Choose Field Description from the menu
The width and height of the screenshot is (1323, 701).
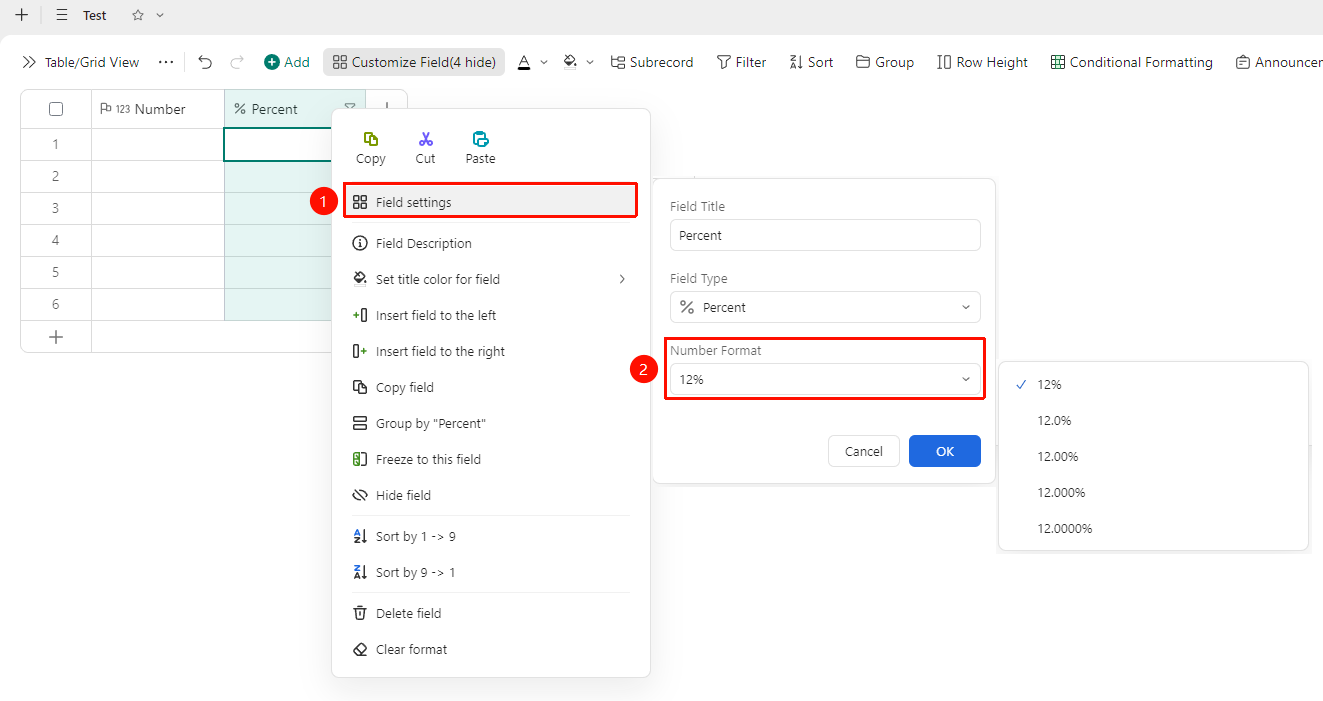(x=490, y=243)
